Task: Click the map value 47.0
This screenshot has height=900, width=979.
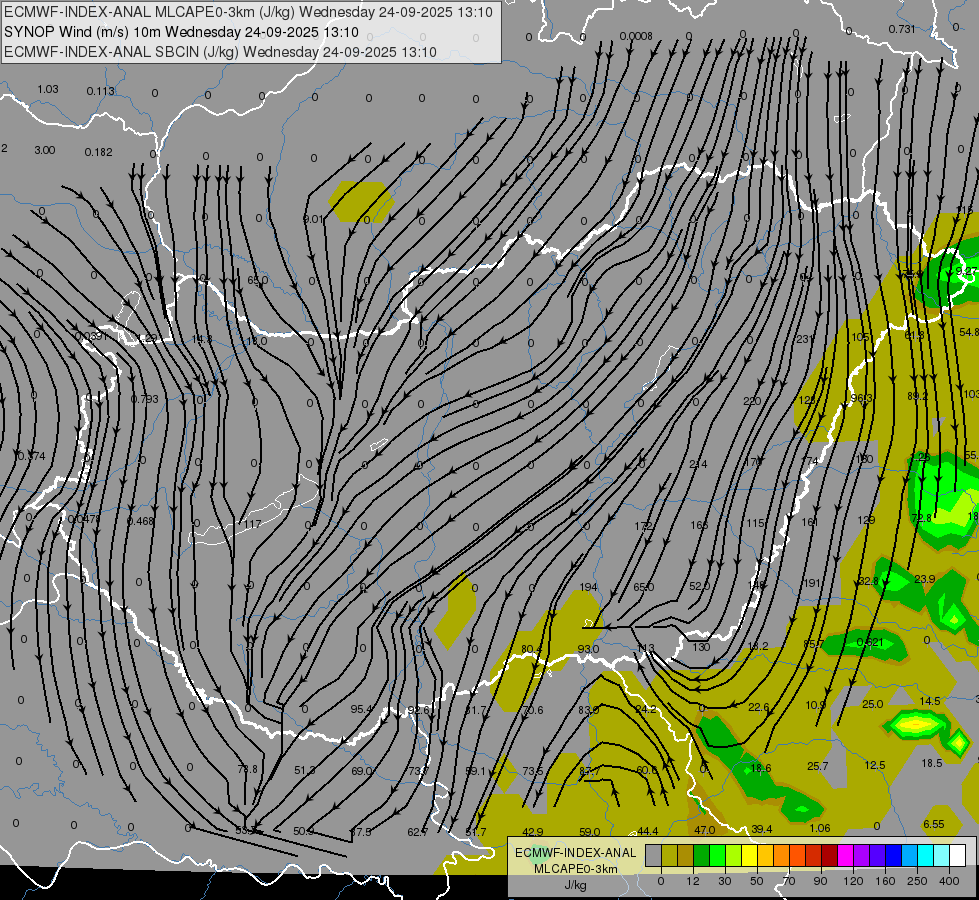Action: point(705,830)
